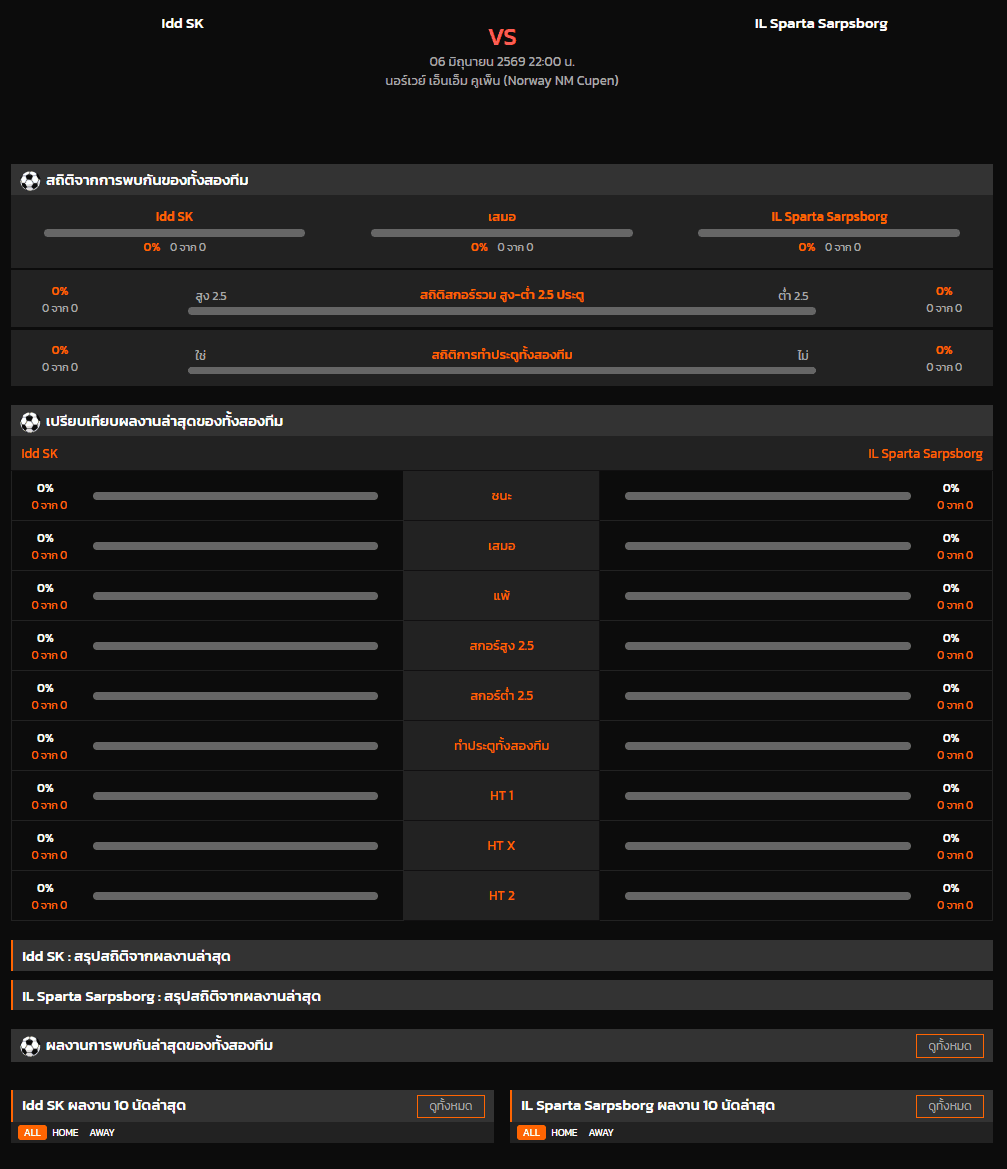Select ALL tab under IL Sparta Sarpsborg matches
The width and height of the screenshot is (1007, 1169).
click(531, 1132)
